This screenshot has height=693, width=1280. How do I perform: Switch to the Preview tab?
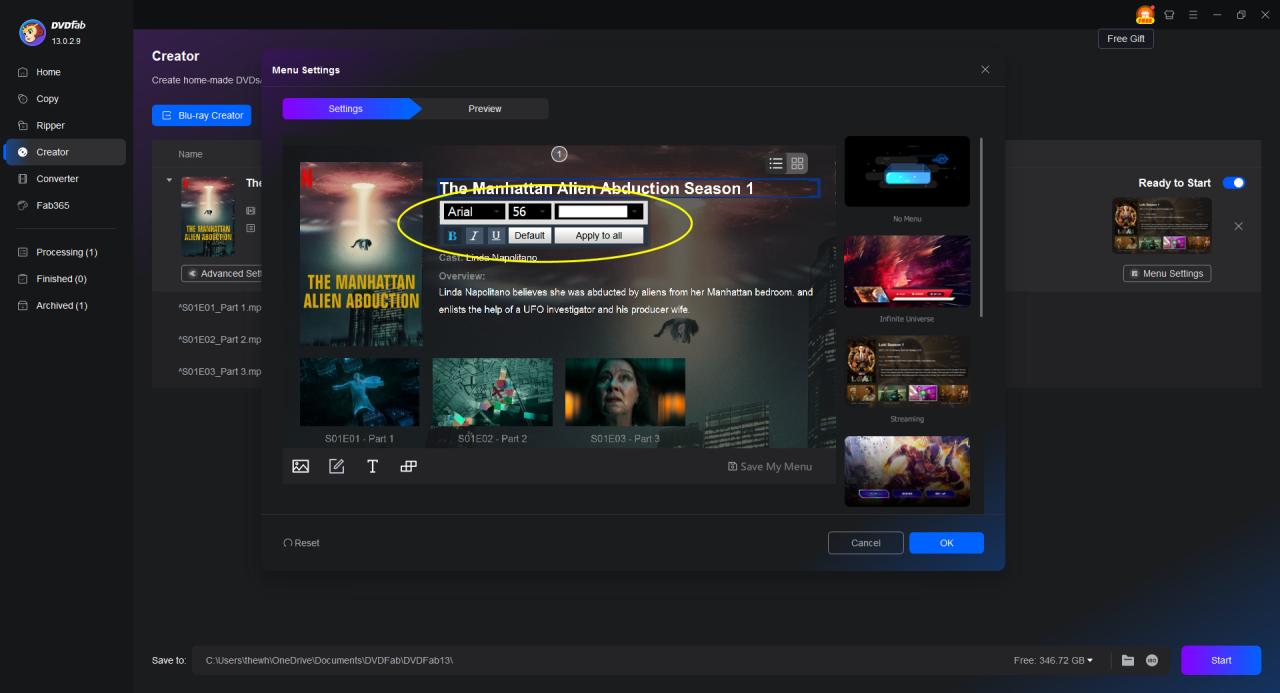point(485,109)
